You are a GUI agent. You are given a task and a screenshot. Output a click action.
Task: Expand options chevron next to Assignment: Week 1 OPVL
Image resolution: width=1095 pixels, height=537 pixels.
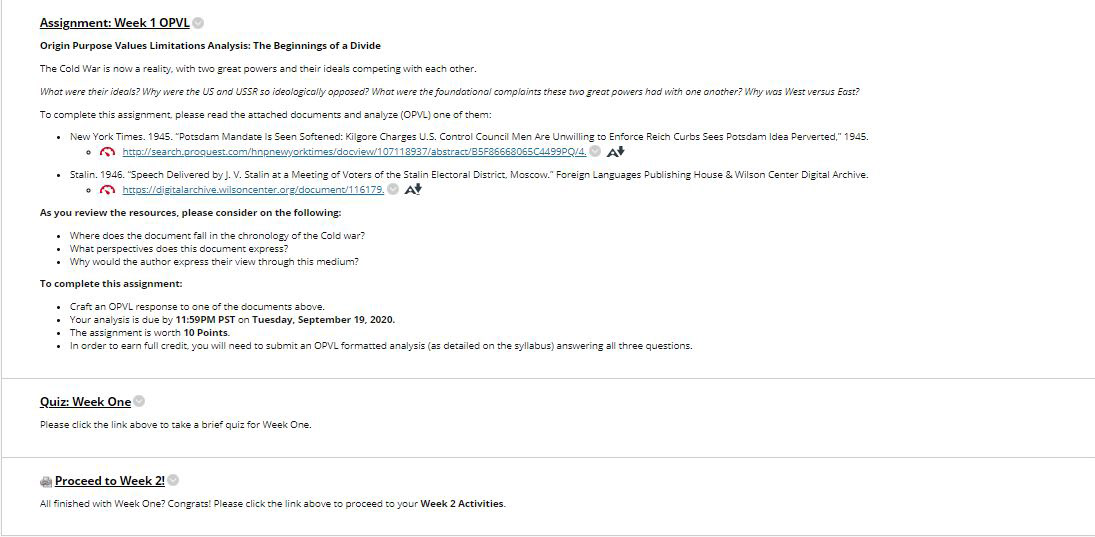point(198,23)
